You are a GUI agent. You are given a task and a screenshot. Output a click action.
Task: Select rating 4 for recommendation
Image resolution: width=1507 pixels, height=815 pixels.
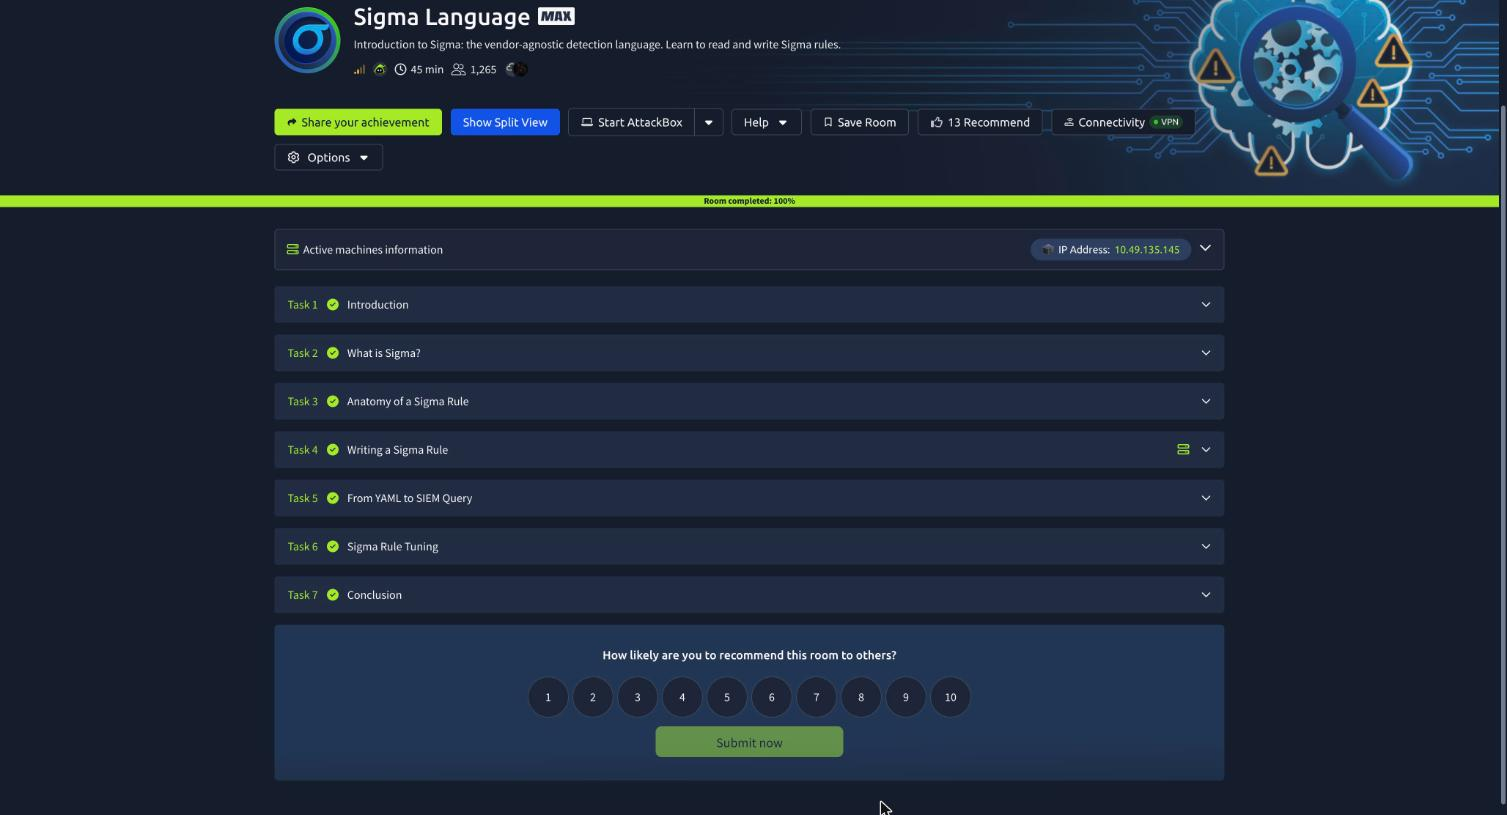[x=682, y=697]
